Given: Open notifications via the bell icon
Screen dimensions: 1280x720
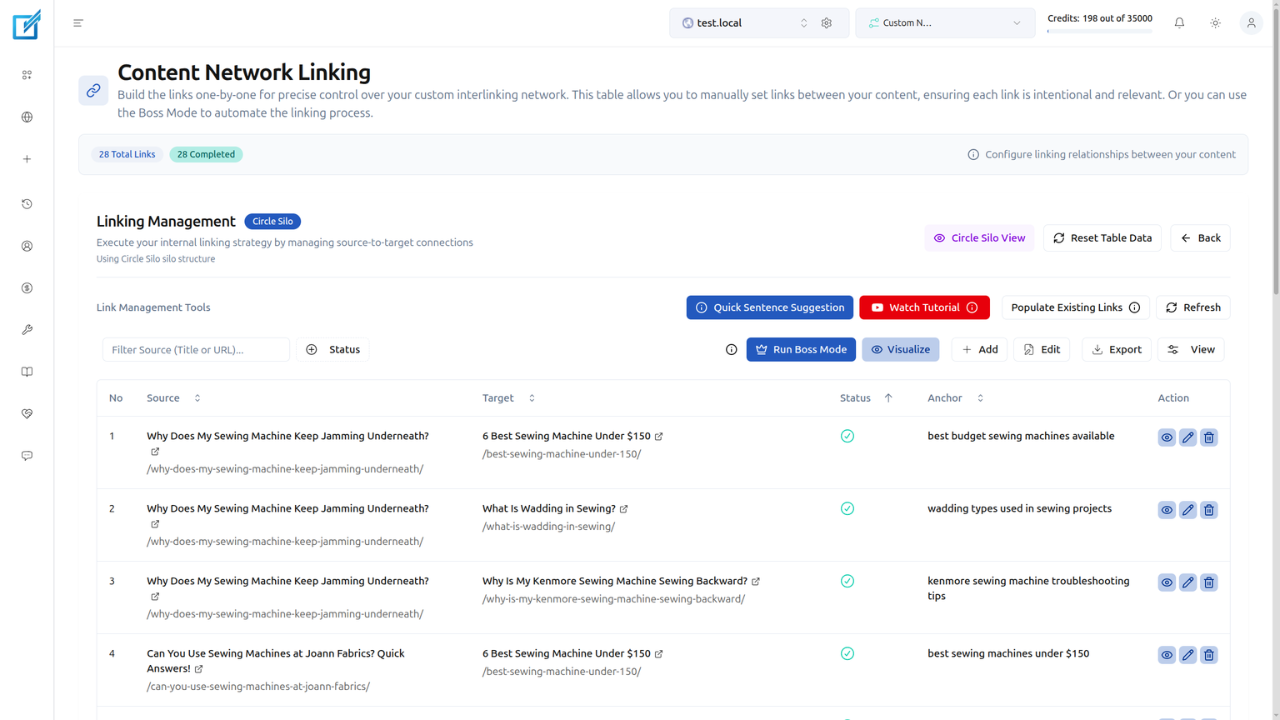Looking at the screenshot, I should point(1179,21).
